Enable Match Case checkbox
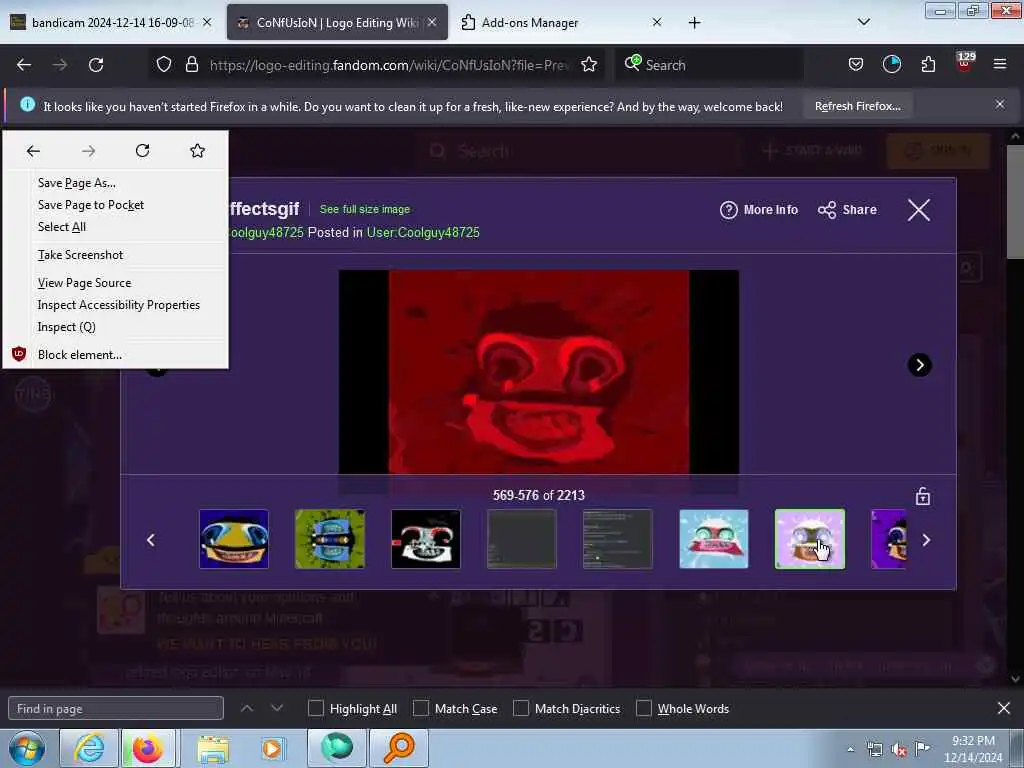The height and width of the screenshot is (768, 1024). [x=421, y=709]
